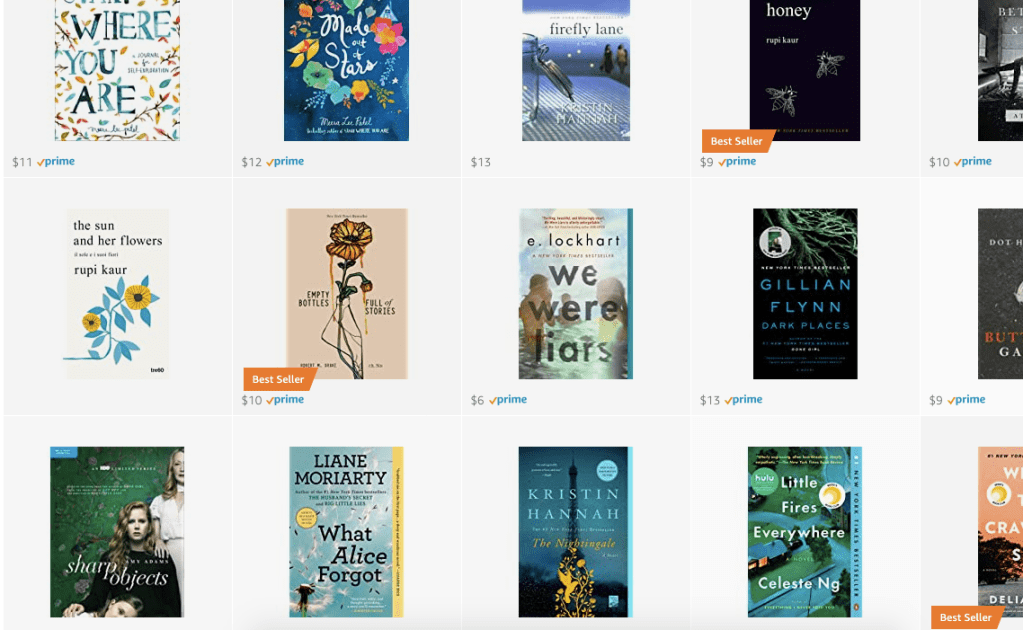Click the Best Seller badge on Crawdads book

[966, 617]
